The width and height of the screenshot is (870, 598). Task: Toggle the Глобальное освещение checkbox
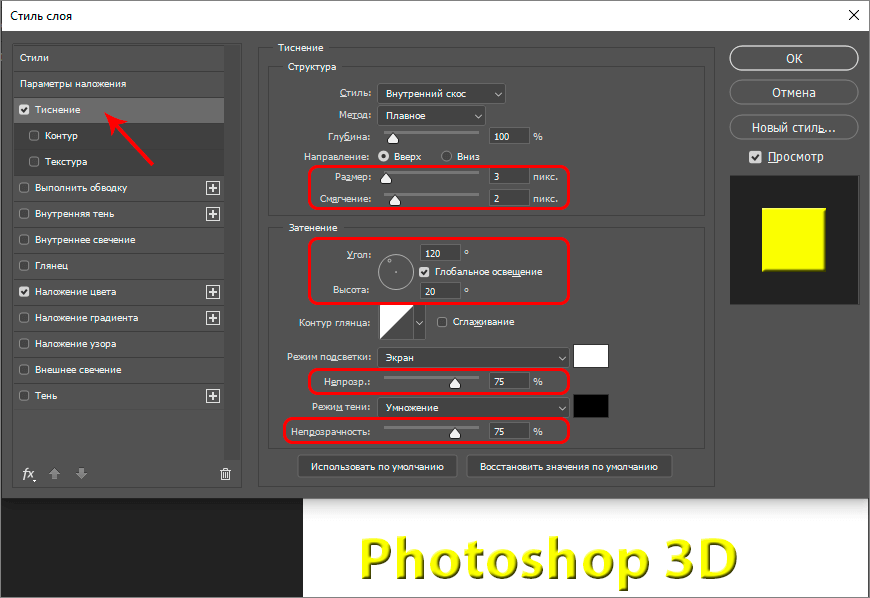pyautogui.click(x=425, y=272)
